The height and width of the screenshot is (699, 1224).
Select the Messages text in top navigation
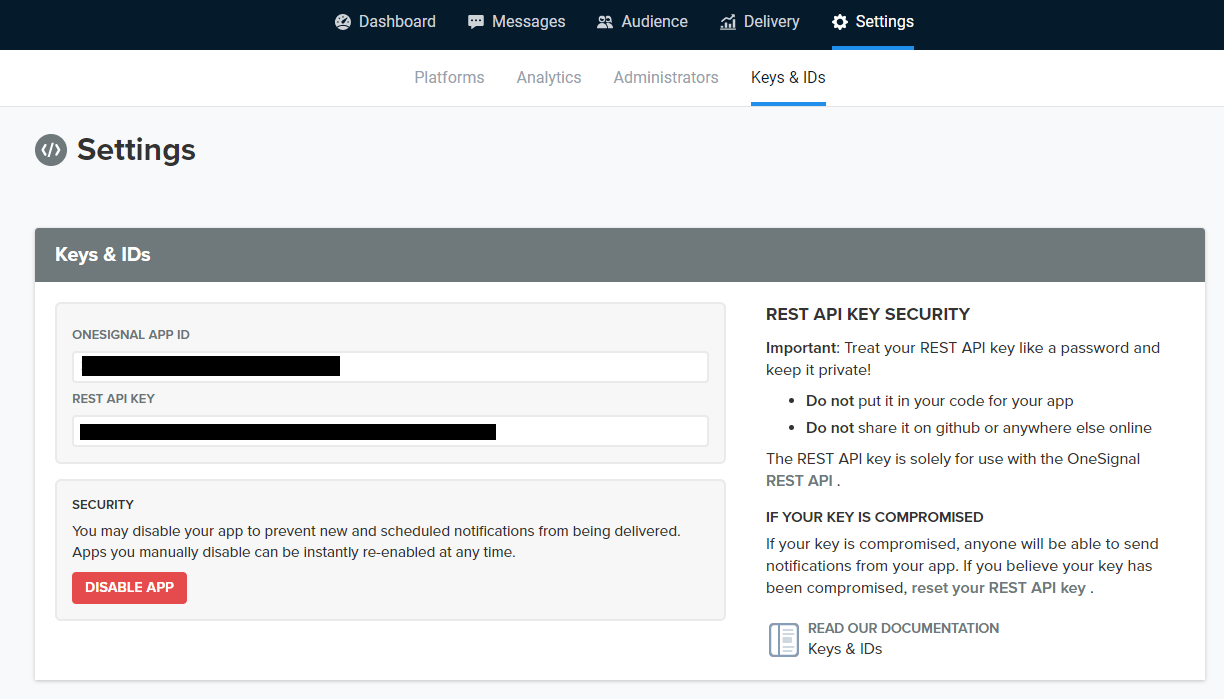(x=528, y=22)
